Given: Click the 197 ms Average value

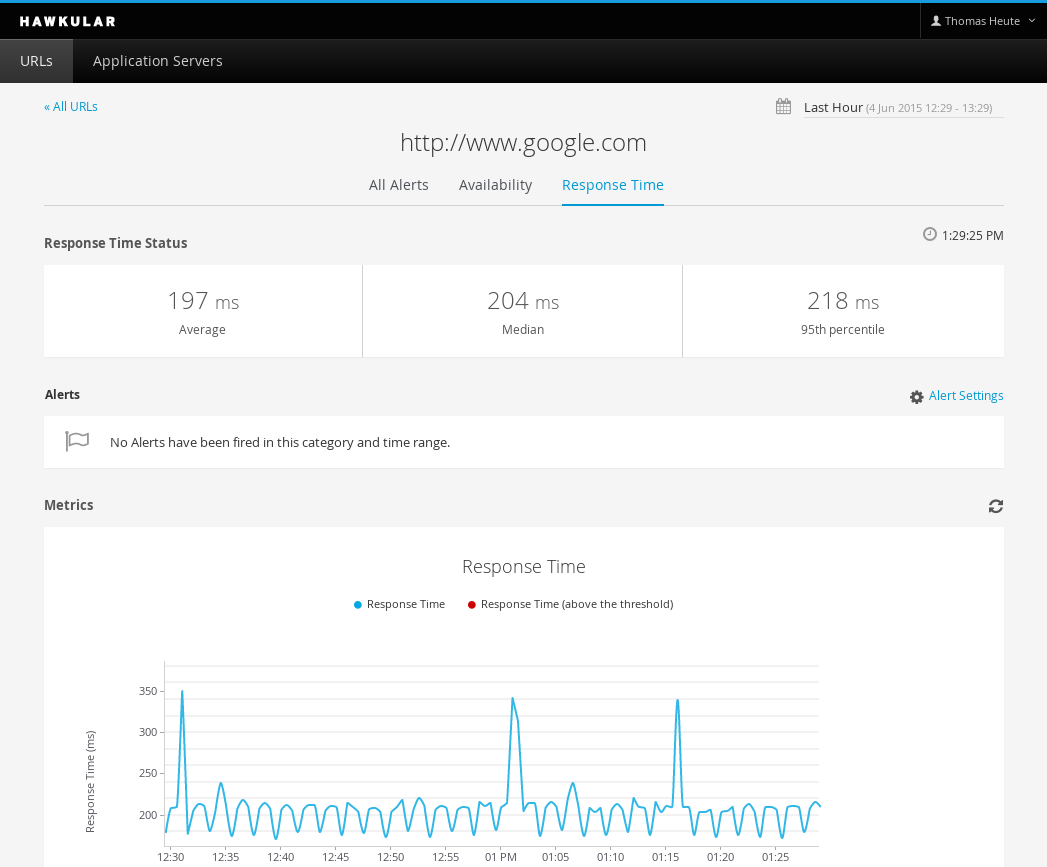Looking at the screenshot, I should (x=203, y=301).
